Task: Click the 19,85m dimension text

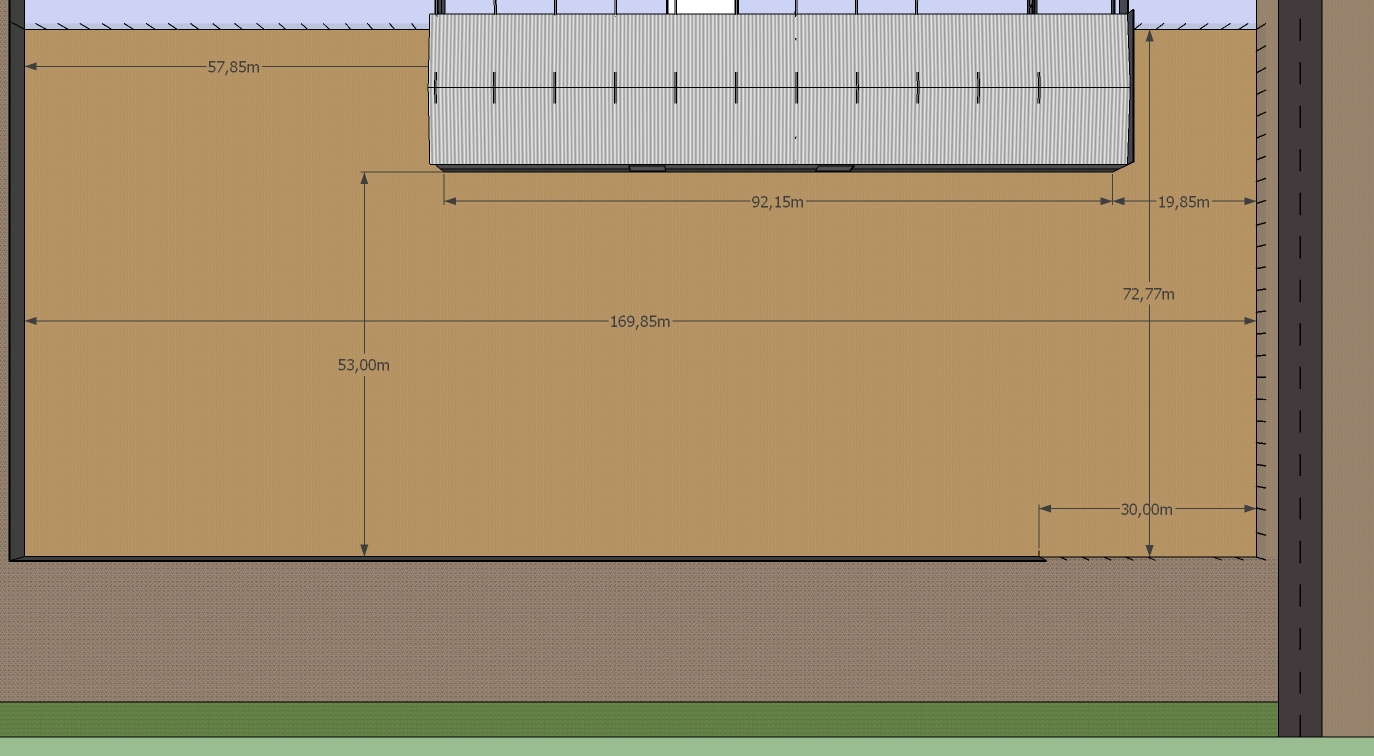Action: point(1183,202)
